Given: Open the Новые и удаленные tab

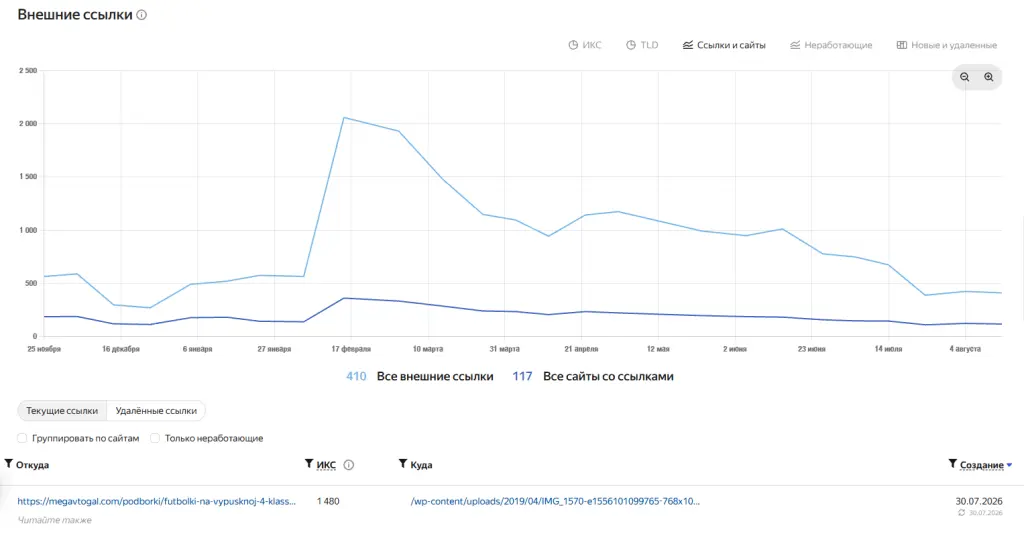Looking at the screenshot, I should (946, 45).
